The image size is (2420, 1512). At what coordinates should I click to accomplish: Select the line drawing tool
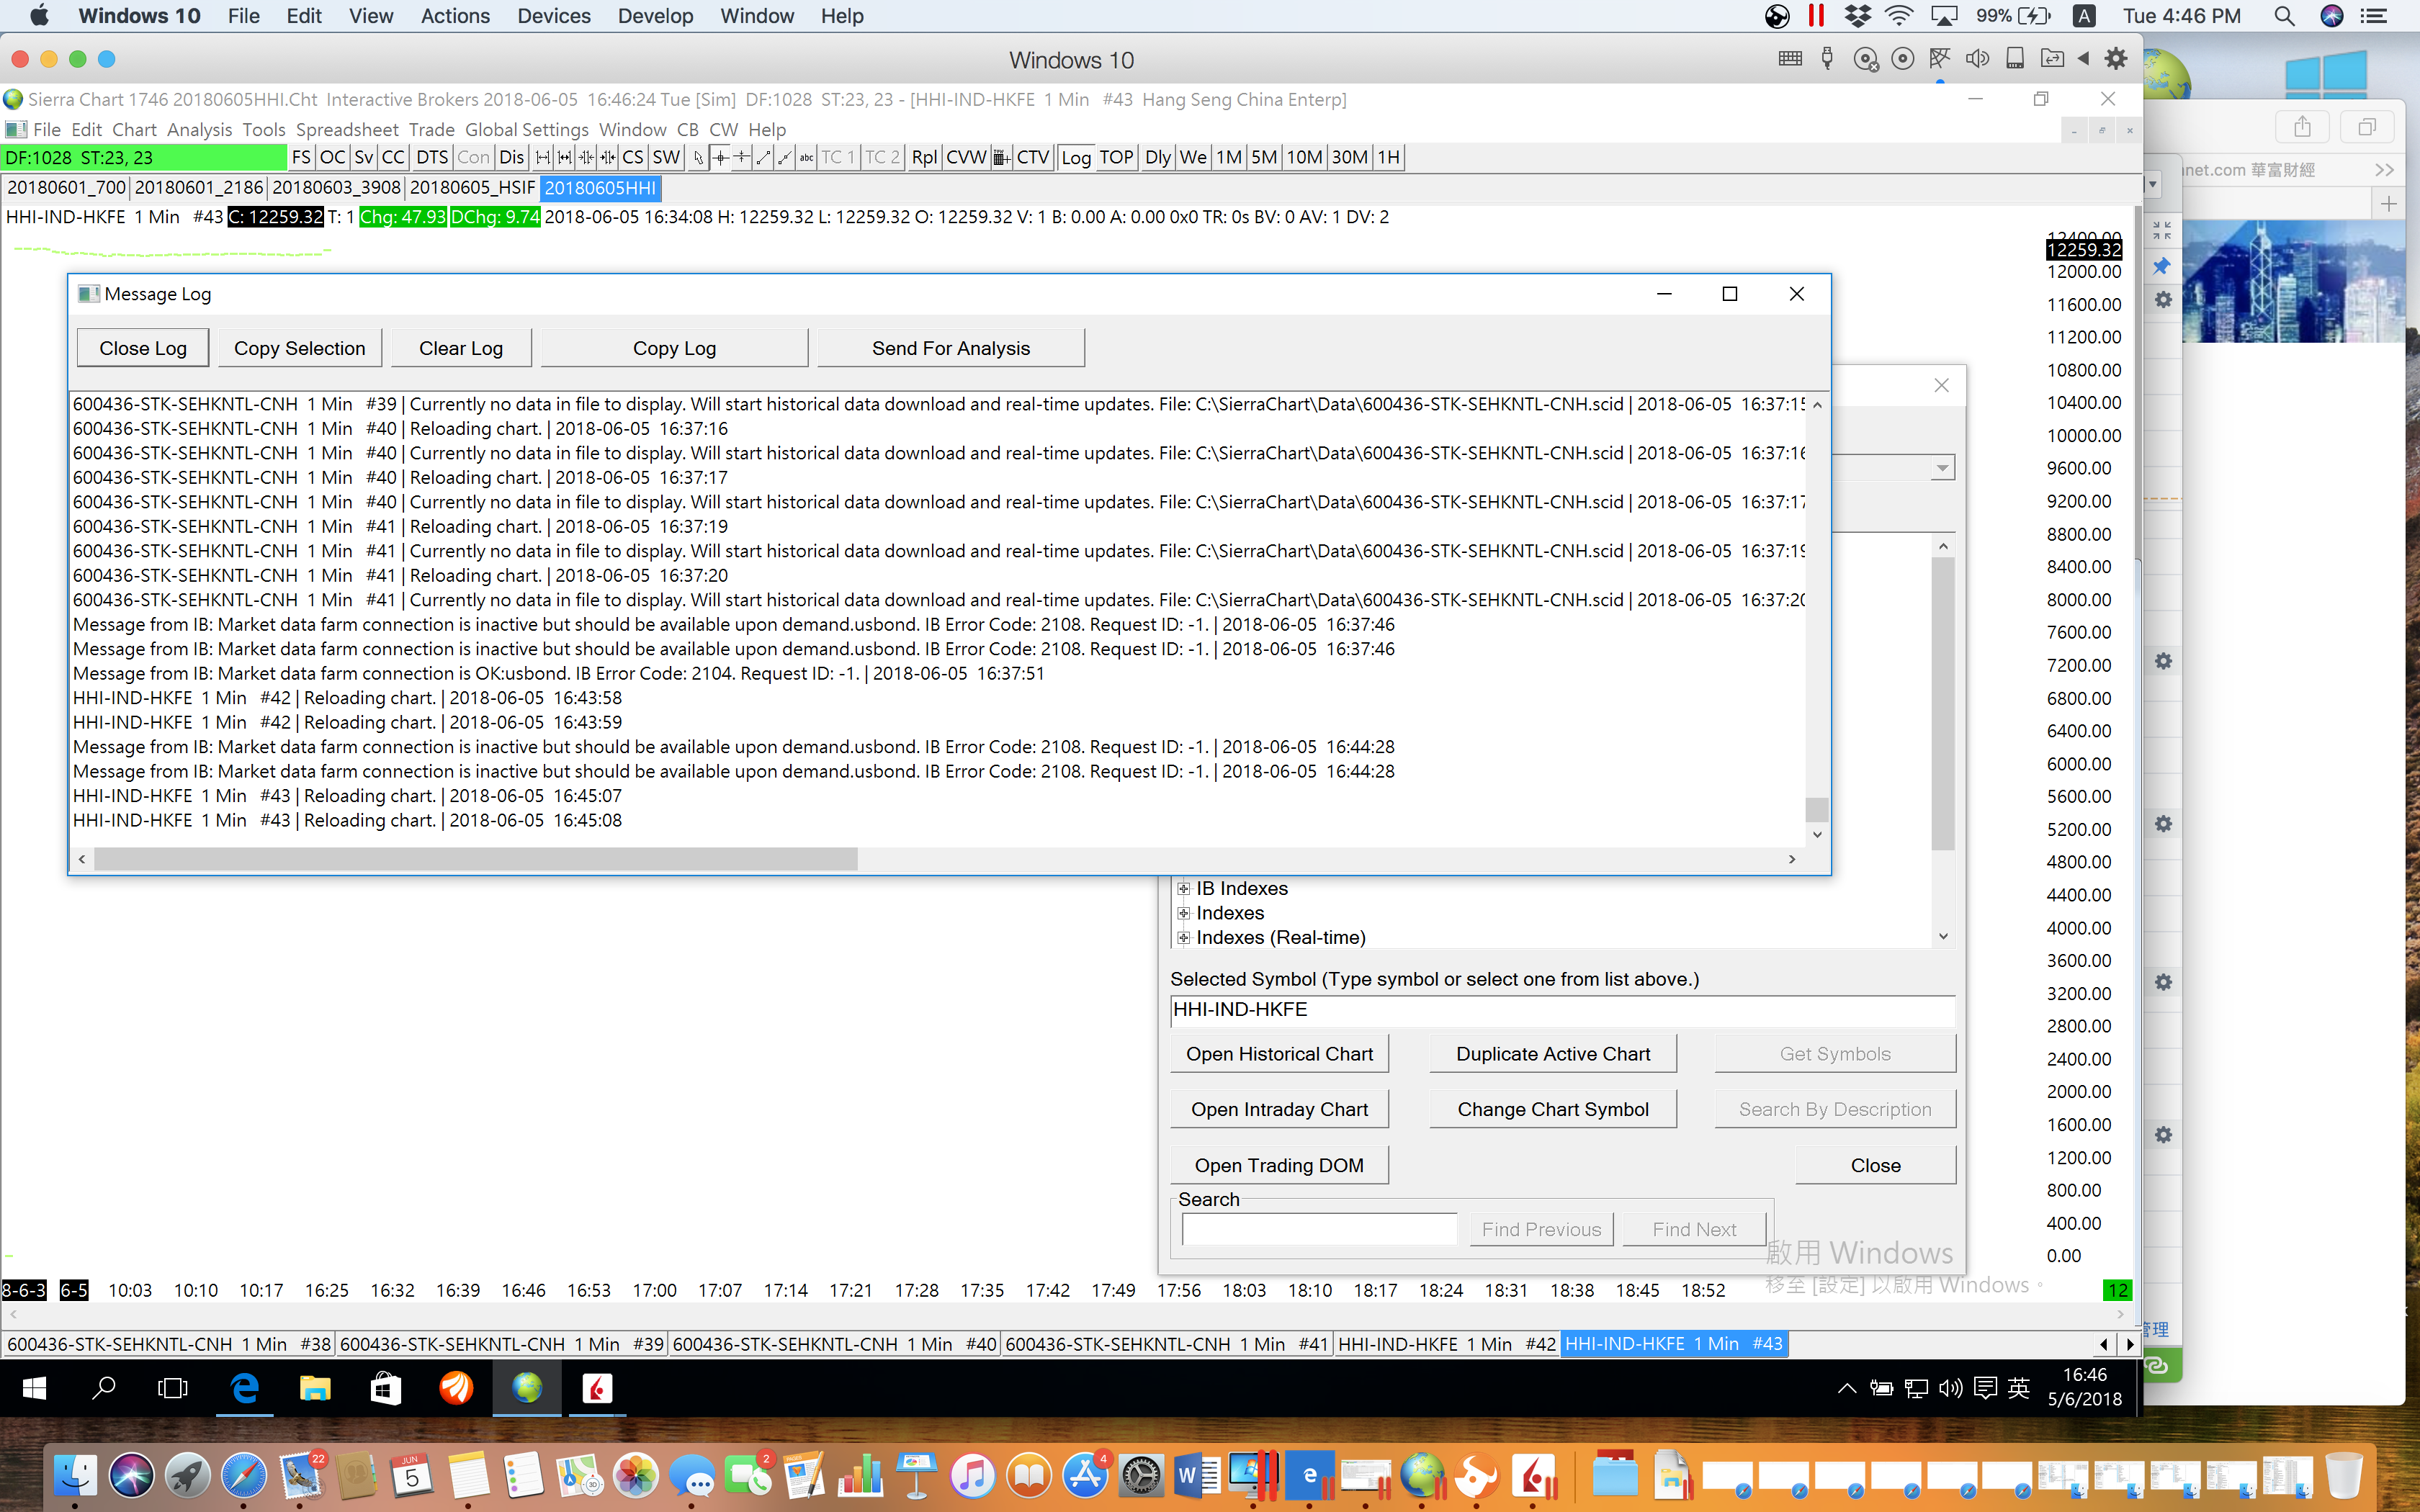click(763, 157)
